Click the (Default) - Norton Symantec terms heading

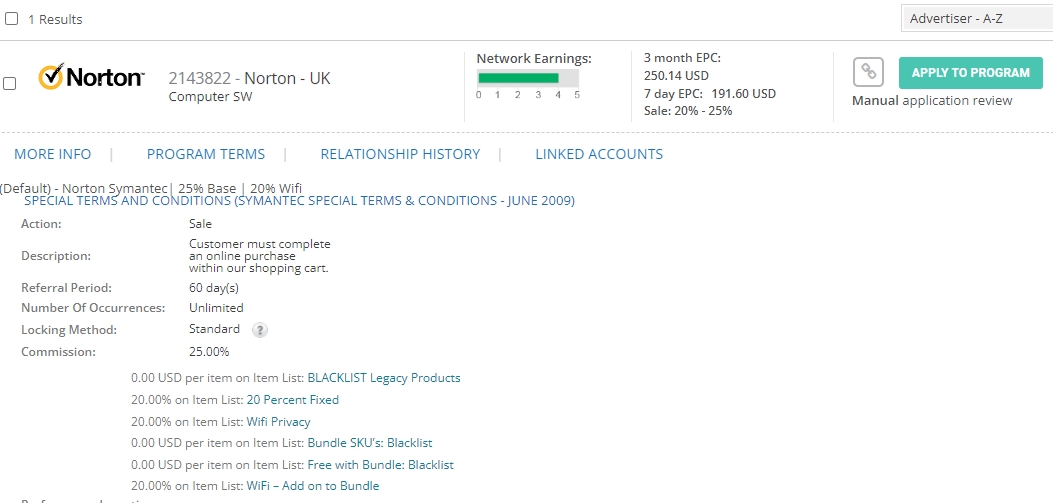click(151, 188)
